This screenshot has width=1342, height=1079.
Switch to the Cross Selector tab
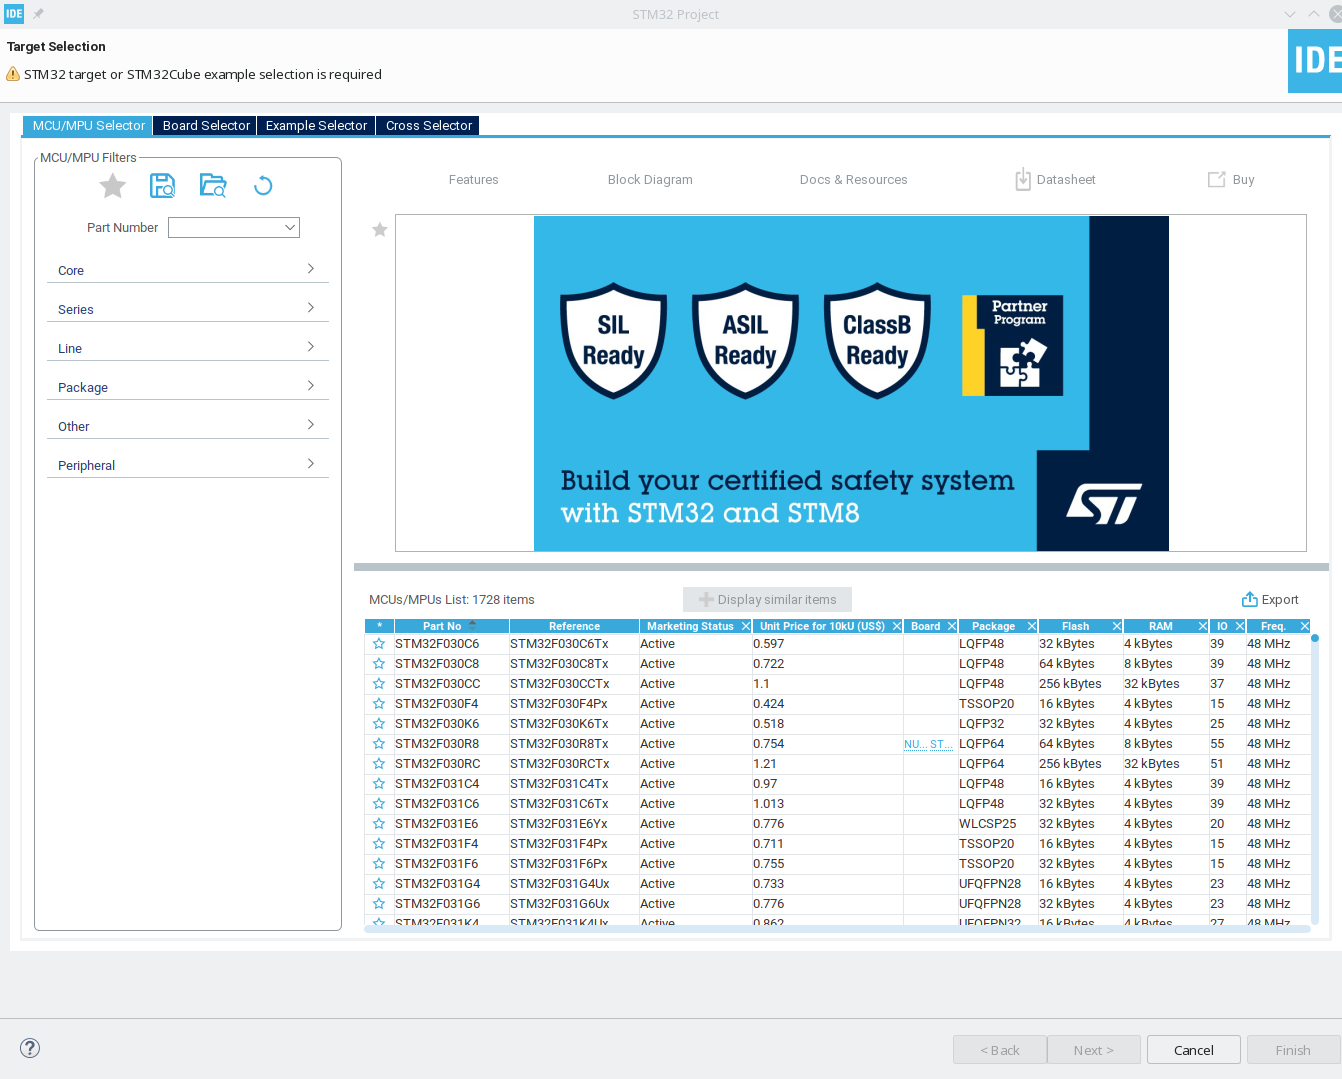coord(429,126)
